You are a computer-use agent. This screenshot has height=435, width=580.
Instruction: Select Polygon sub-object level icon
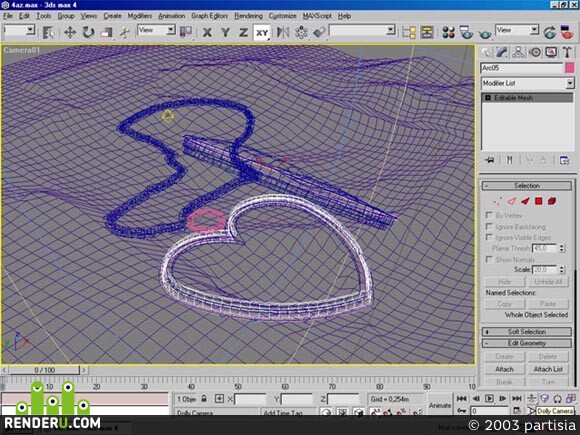point(538,201)
